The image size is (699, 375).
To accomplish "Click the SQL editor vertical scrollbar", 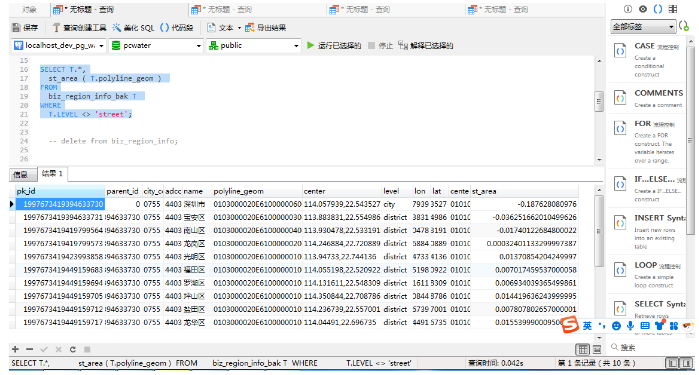I will tap(599, 102).
